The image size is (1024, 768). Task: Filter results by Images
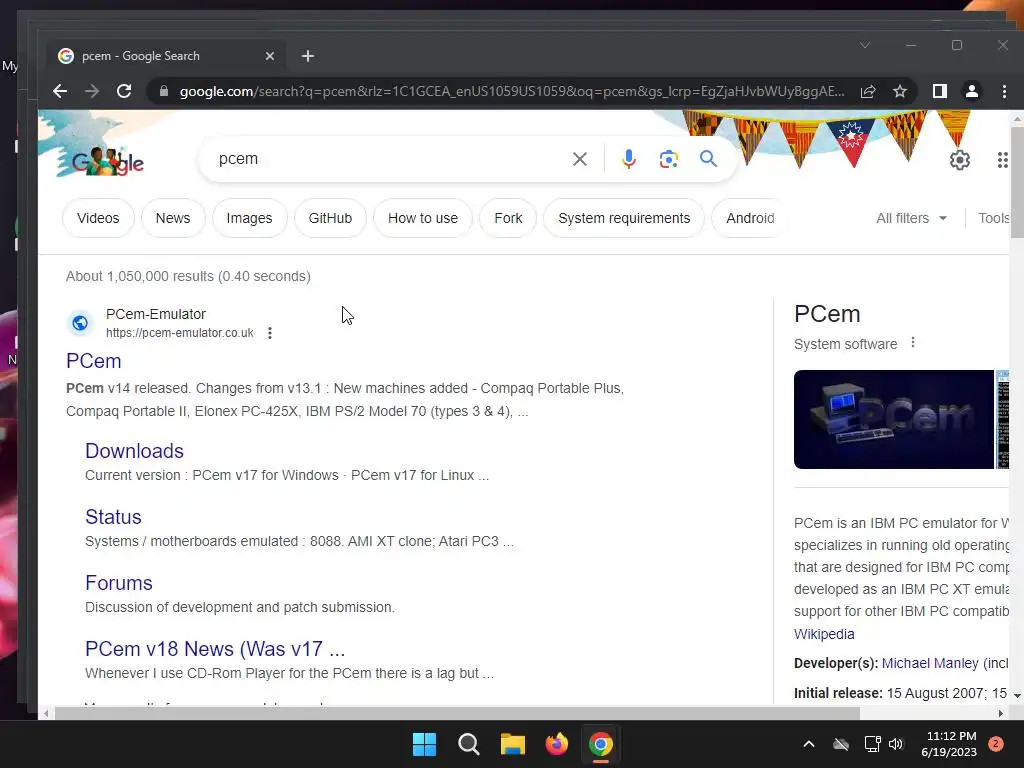coord(249,218)
